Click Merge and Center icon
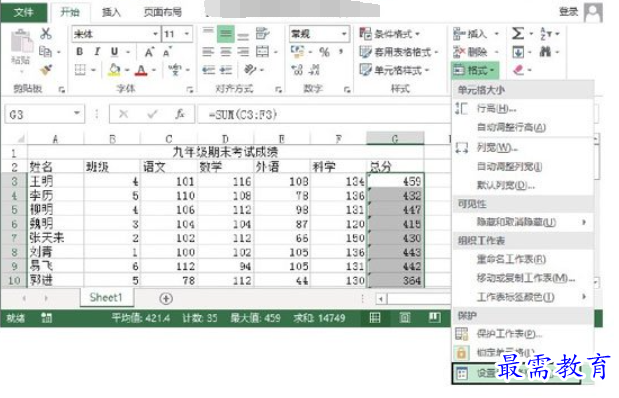This screenshot has height=398, width=619. [262, 52]
